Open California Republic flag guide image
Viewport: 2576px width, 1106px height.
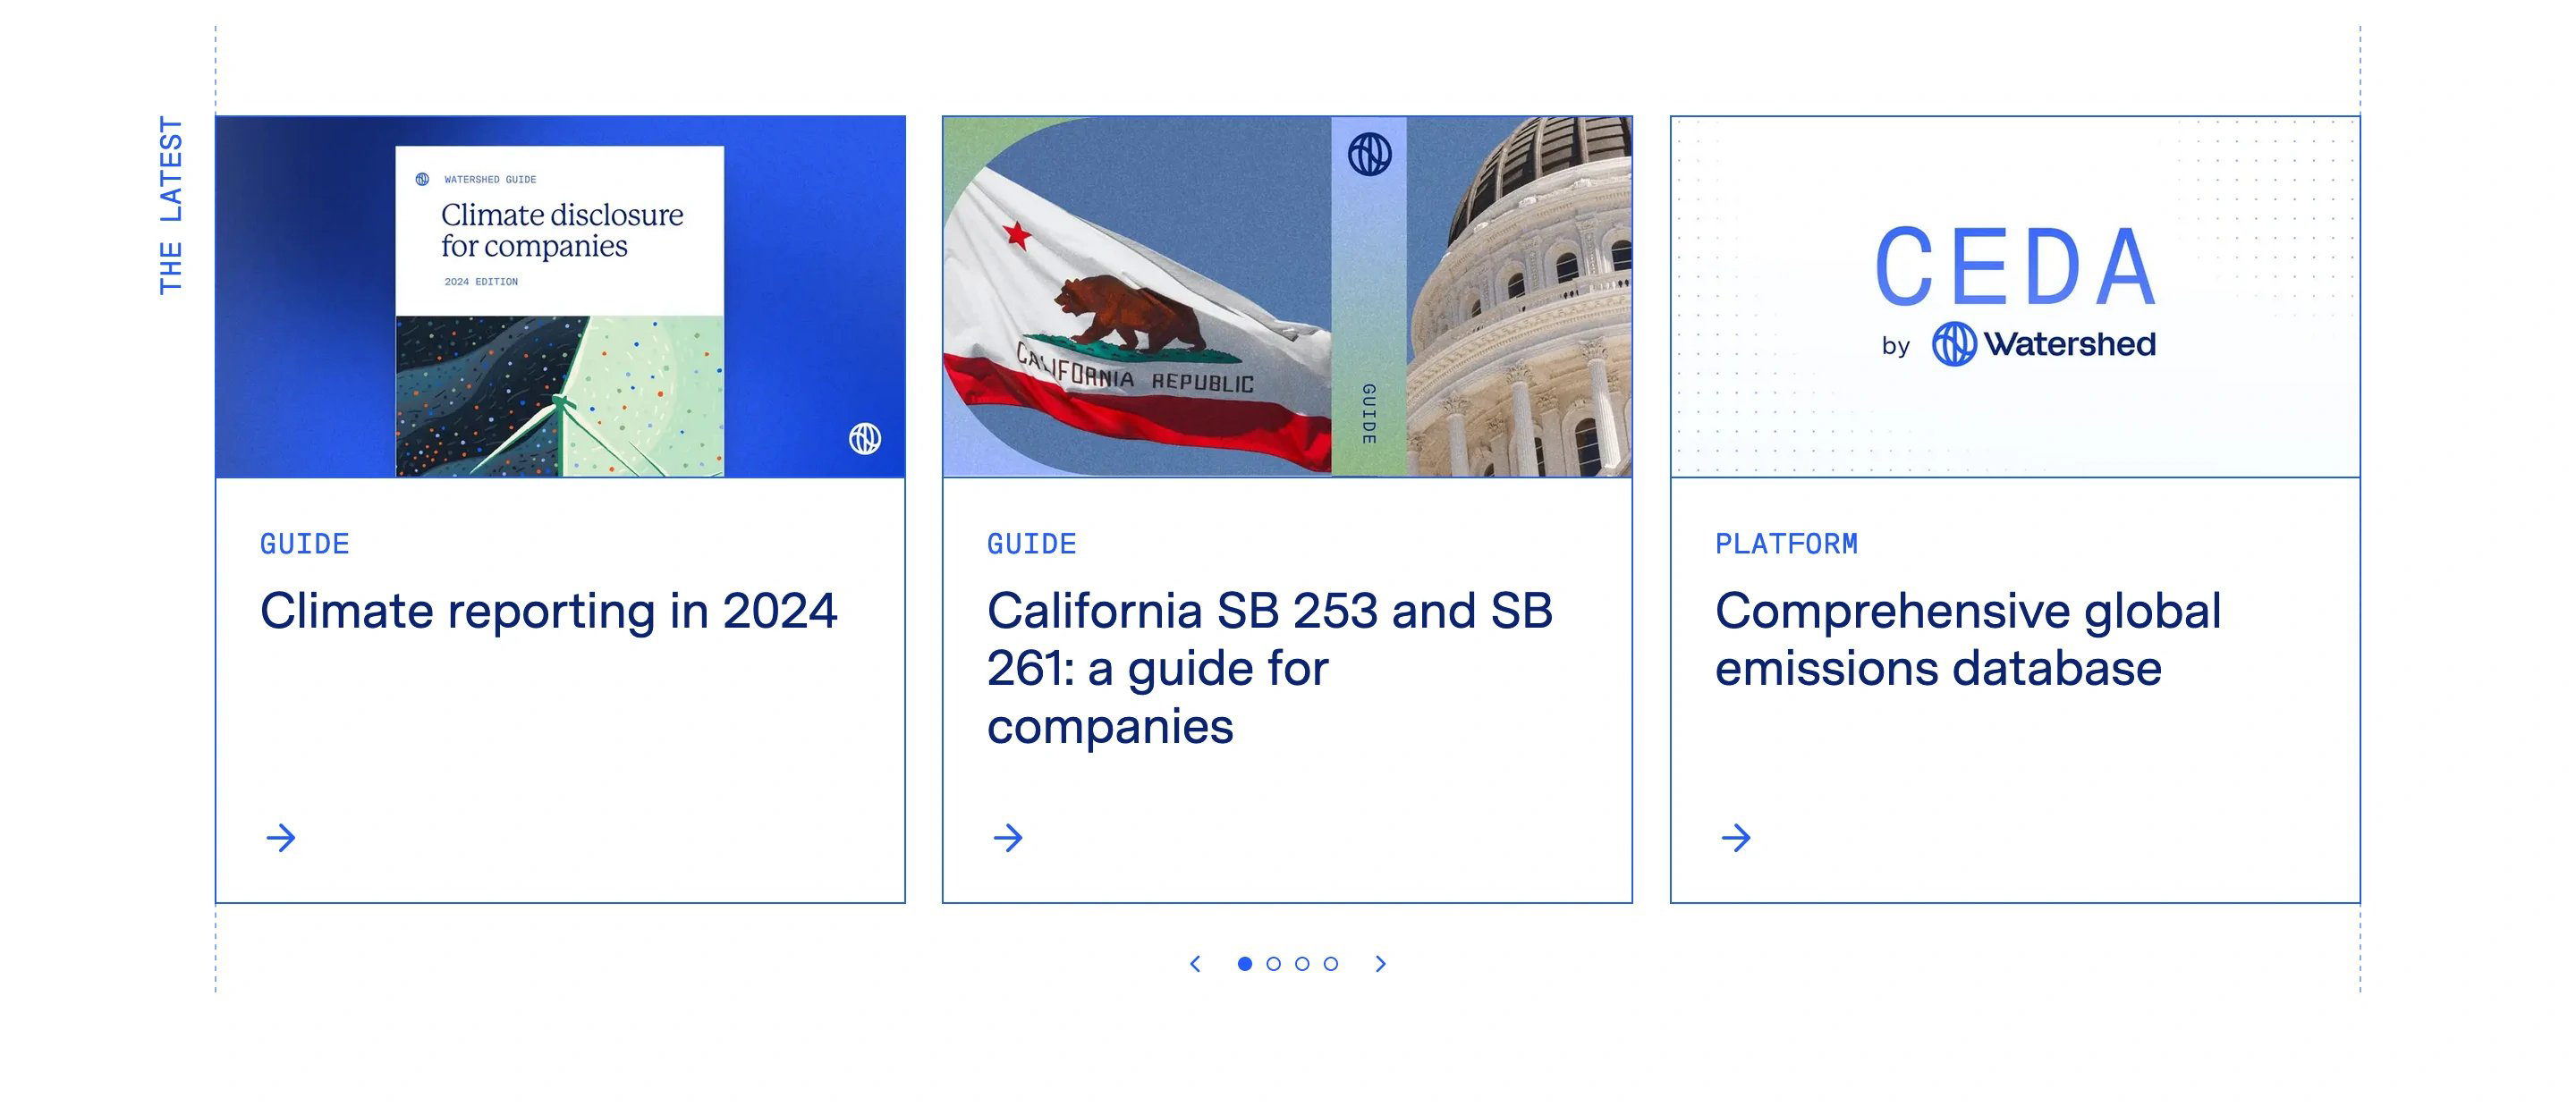(x=1287, y=296)
